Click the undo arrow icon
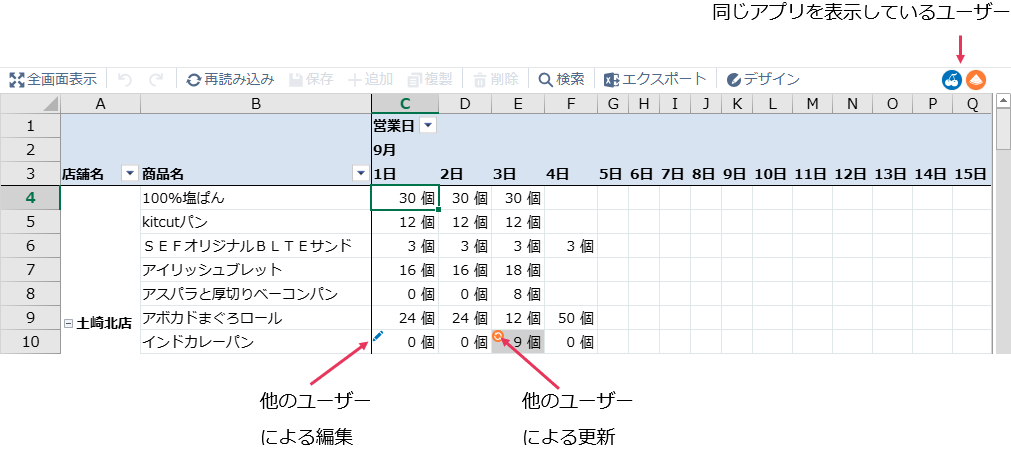This screenshot has width=1011, height=450. coord(124,79)
